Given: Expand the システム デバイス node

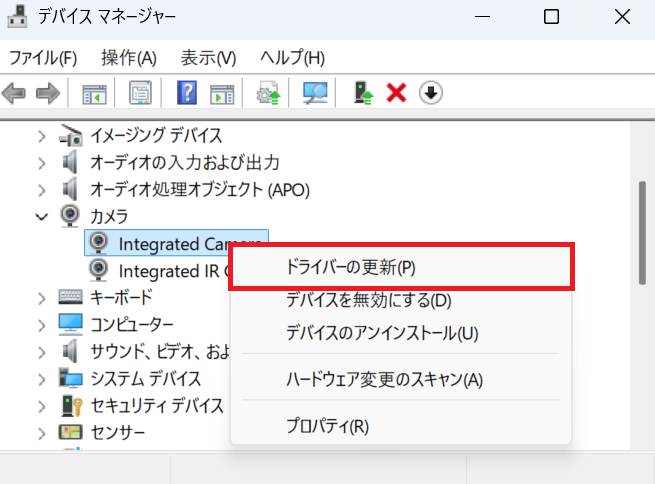Looking at the screenshot, I should (x=41, y=379).
